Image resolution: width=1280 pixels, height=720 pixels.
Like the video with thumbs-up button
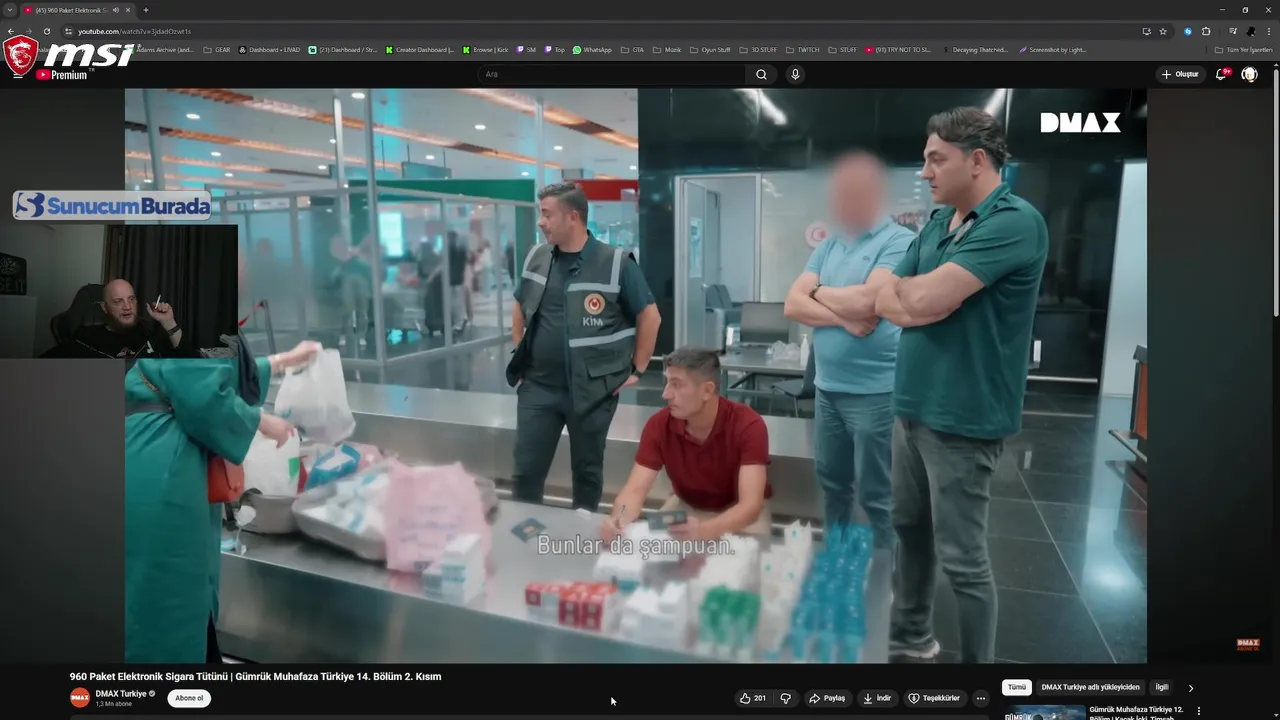pyautogui.click(x=752, y=698)
